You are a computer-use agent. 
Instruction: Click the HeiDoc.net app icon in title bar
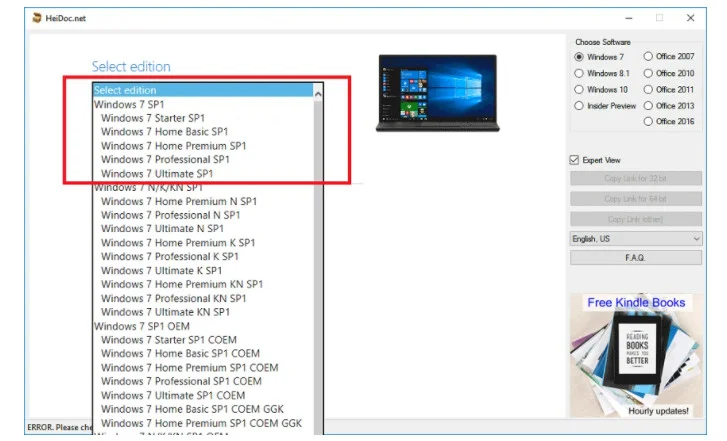37,18
